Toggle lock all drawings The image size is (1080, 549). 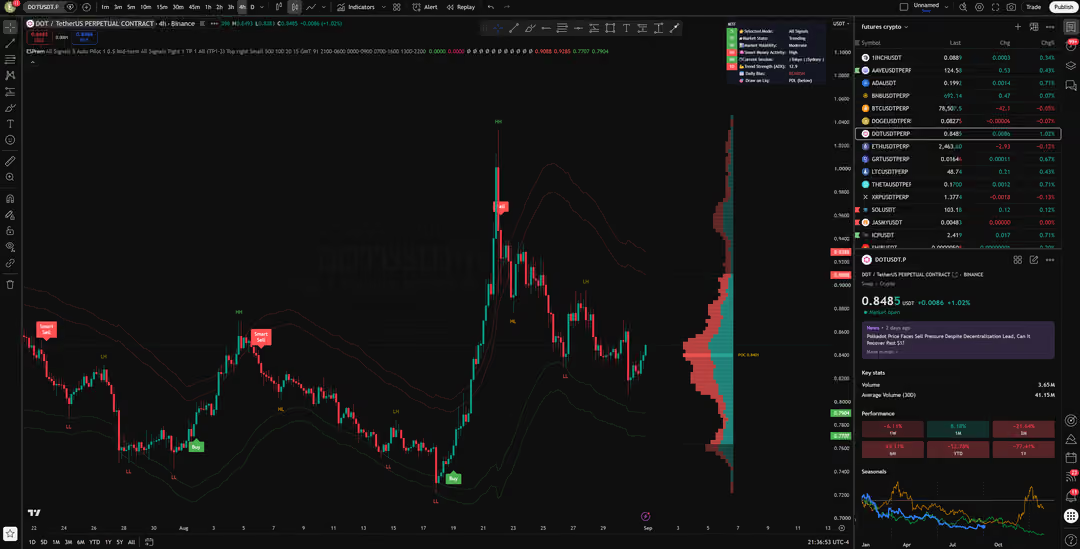pyautogui.click(x=10, y=231)
